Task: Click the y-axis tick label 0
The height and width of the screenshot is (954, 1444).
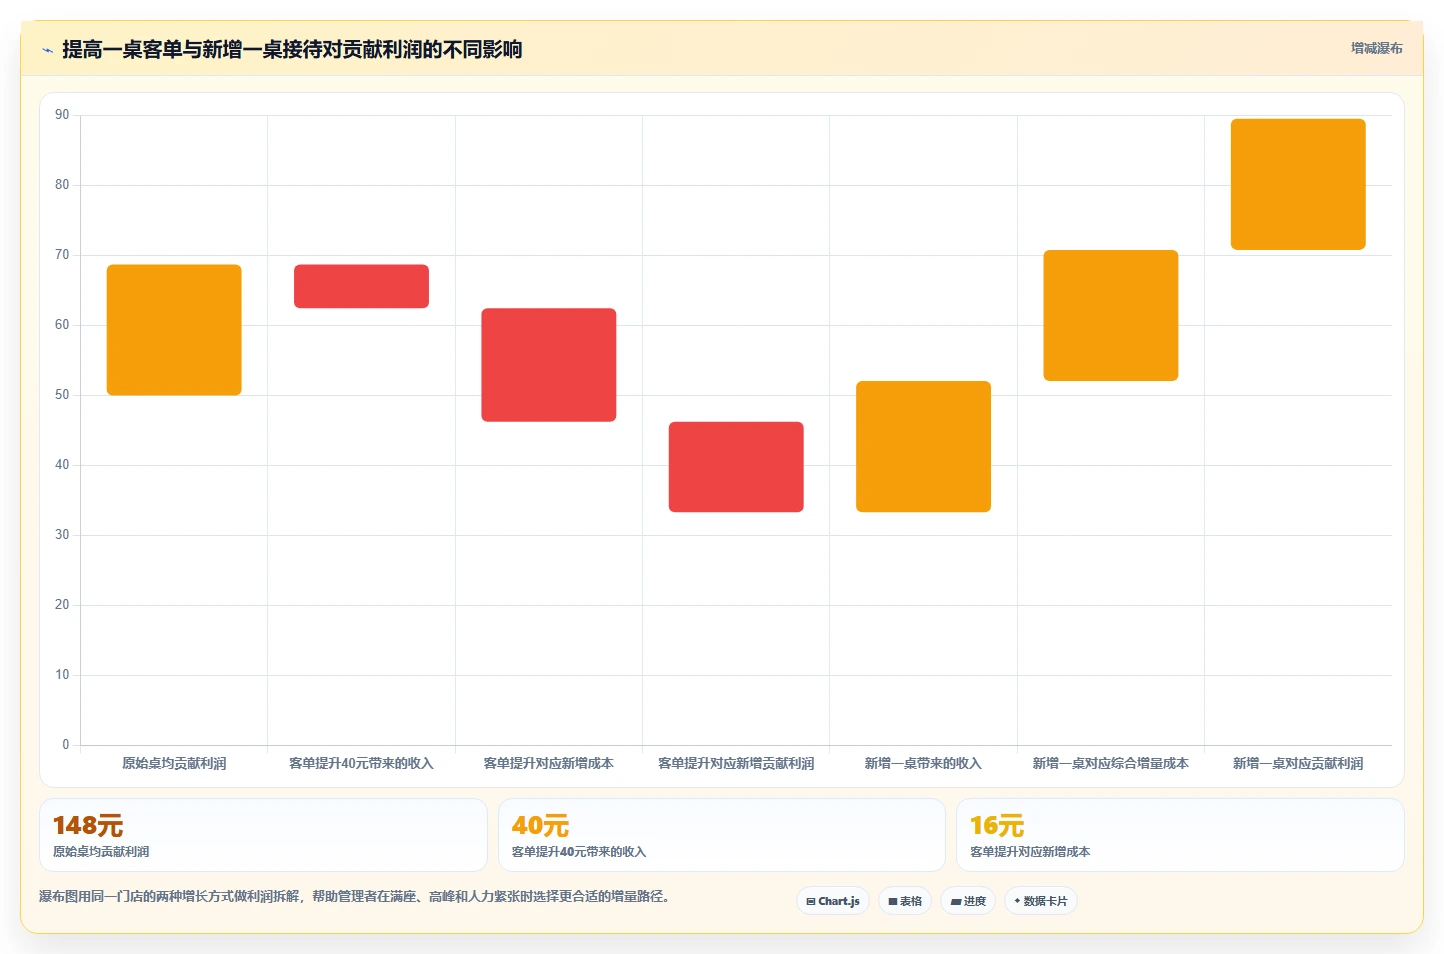Action: click(x=66, y=745)
